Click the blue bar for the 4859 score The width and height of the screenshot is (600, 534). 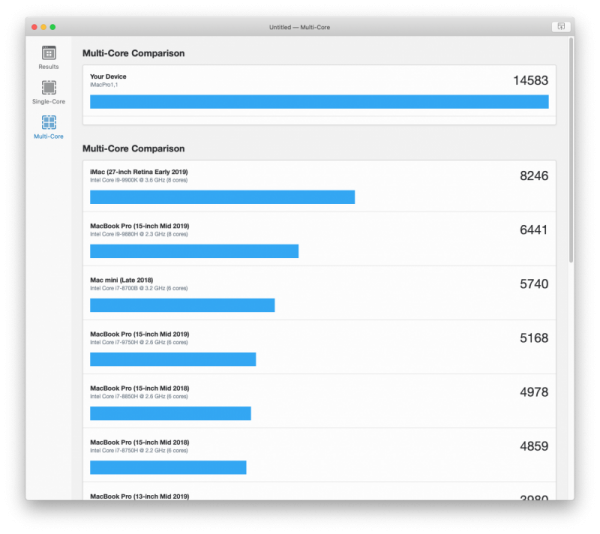168,467
